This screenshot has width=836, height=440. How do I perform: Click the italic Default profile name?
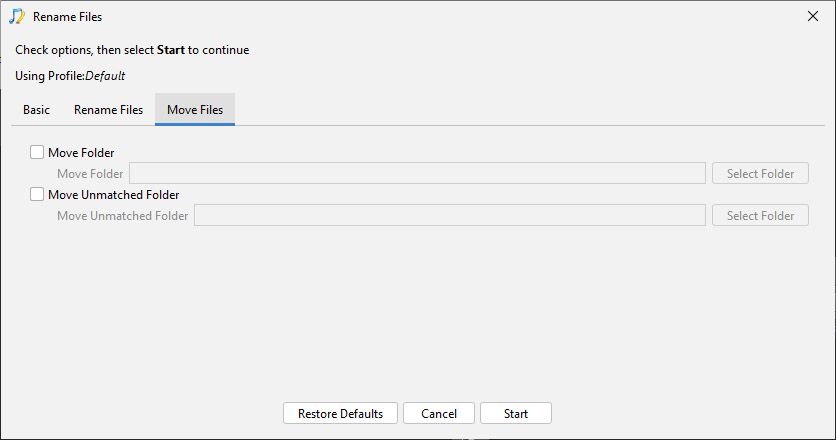(105, 76)
